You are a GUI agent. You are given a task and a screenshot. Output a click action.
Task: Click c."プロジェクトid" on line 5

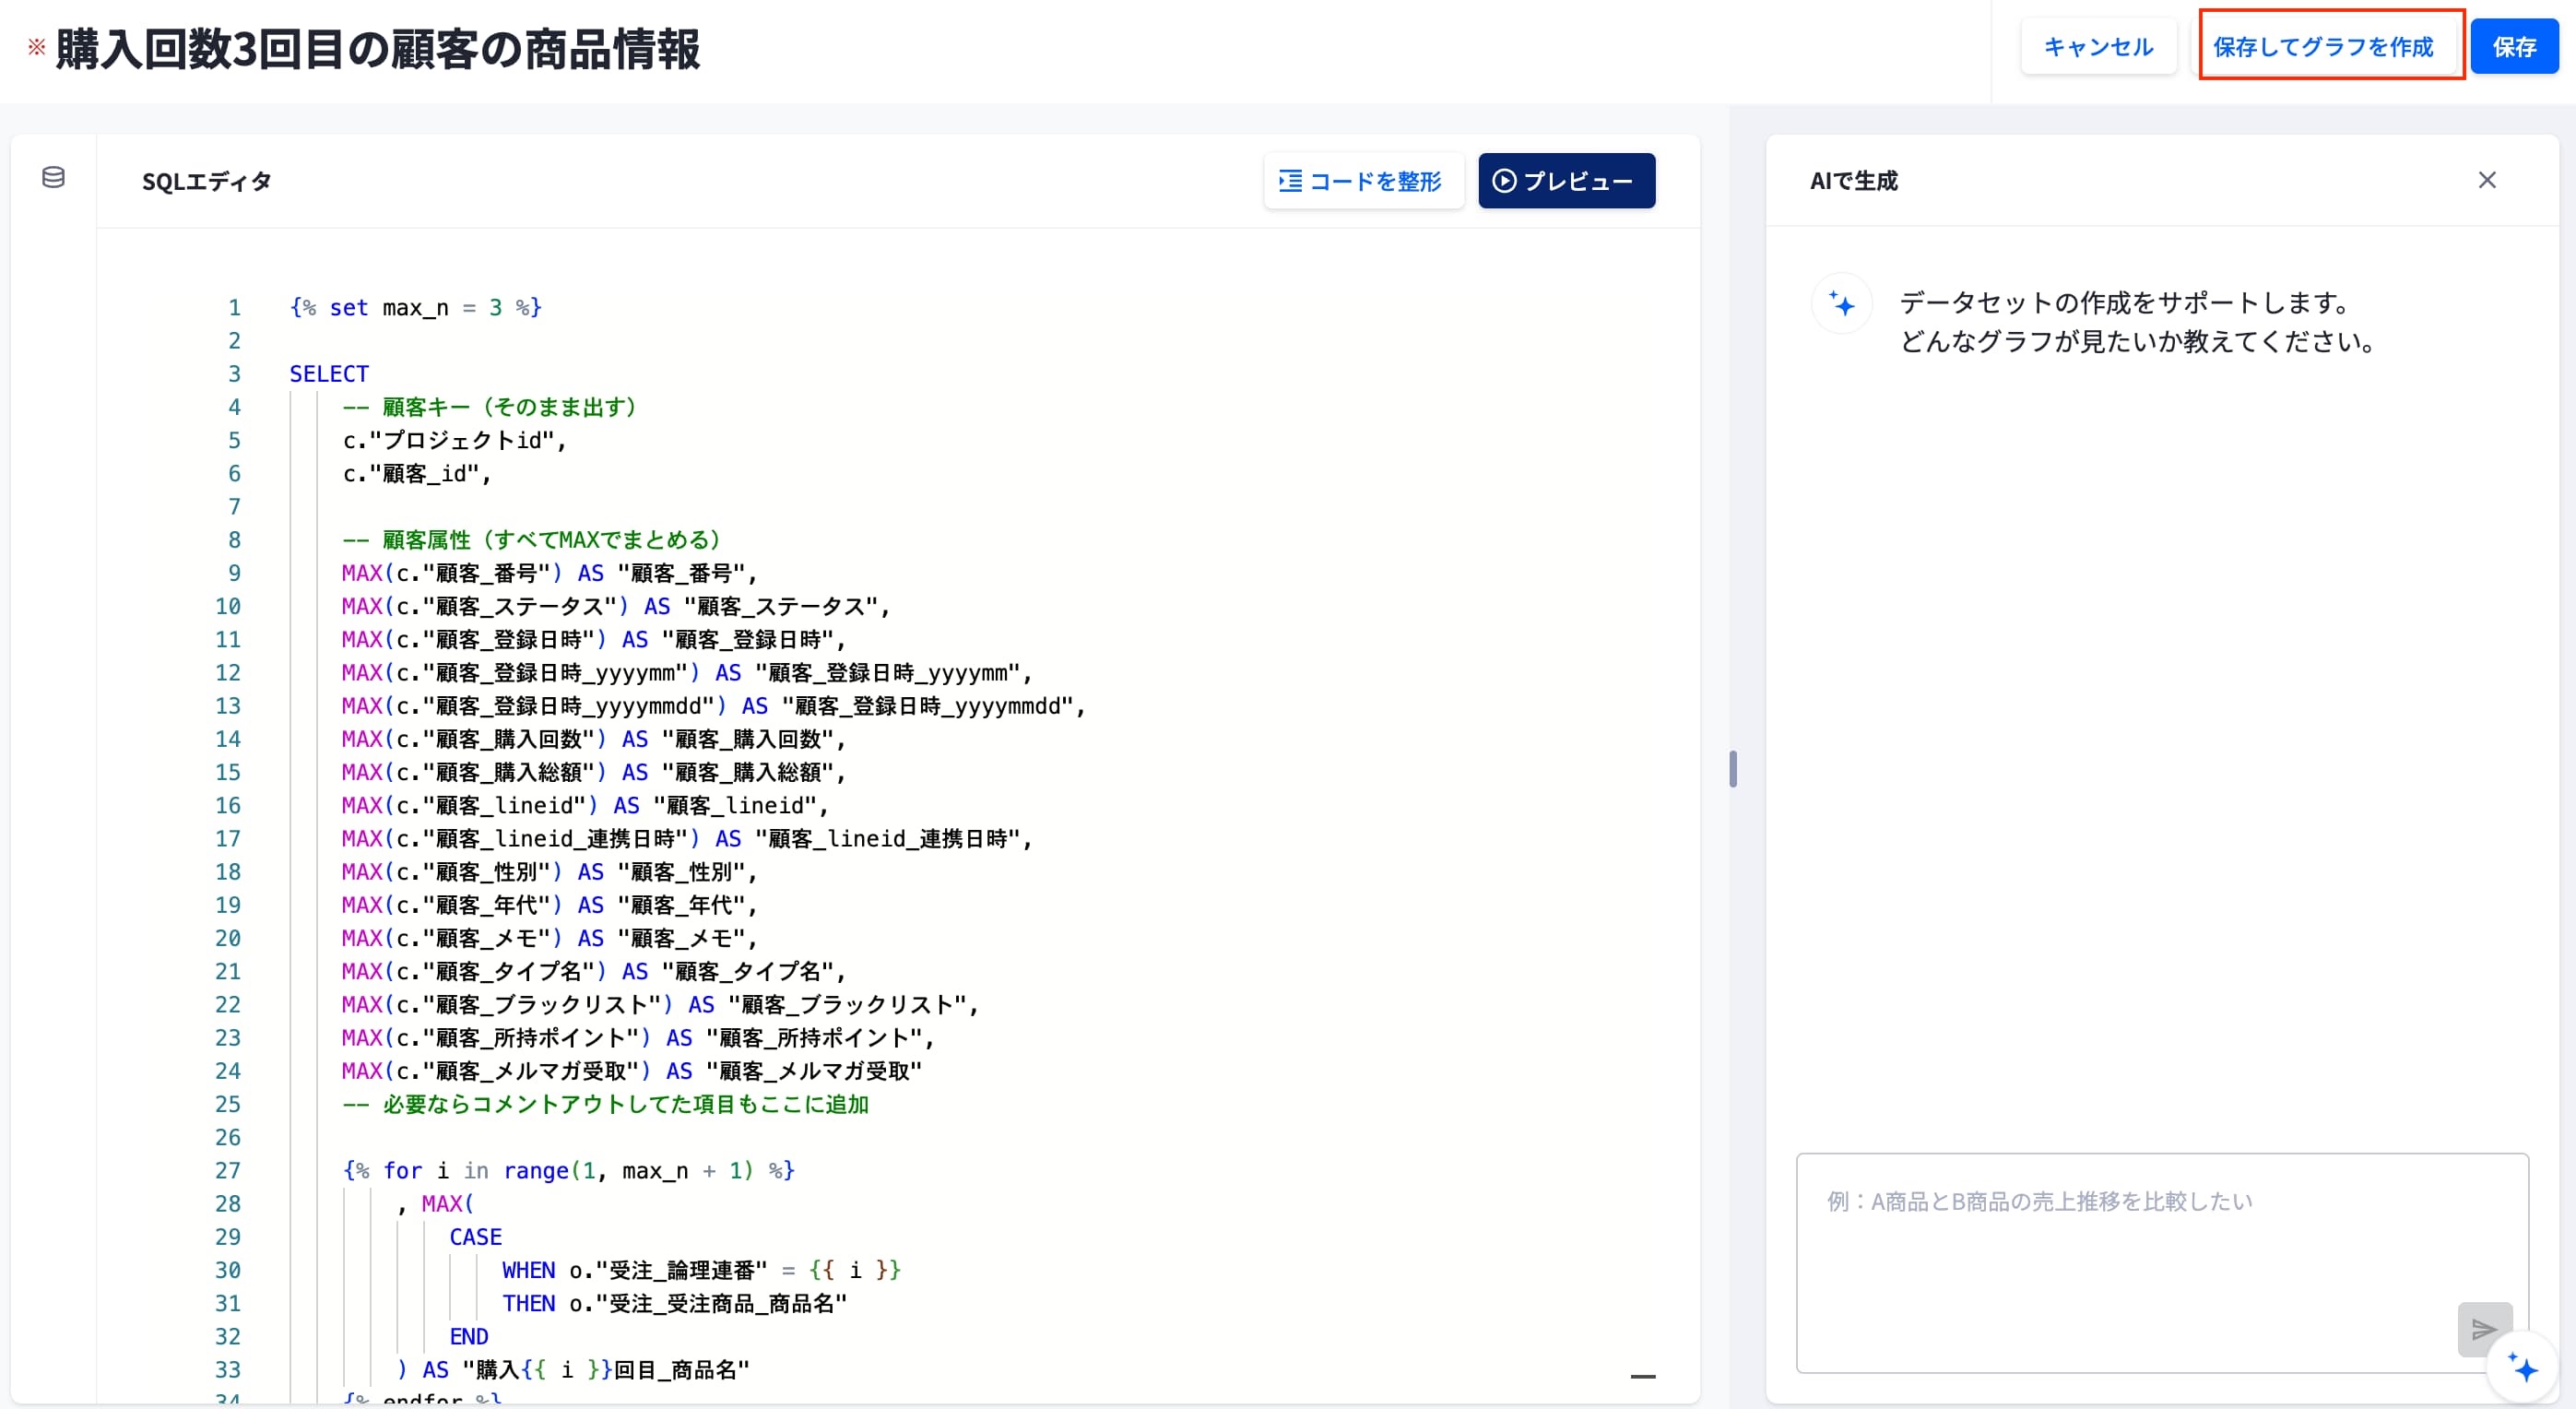point(455,440)
